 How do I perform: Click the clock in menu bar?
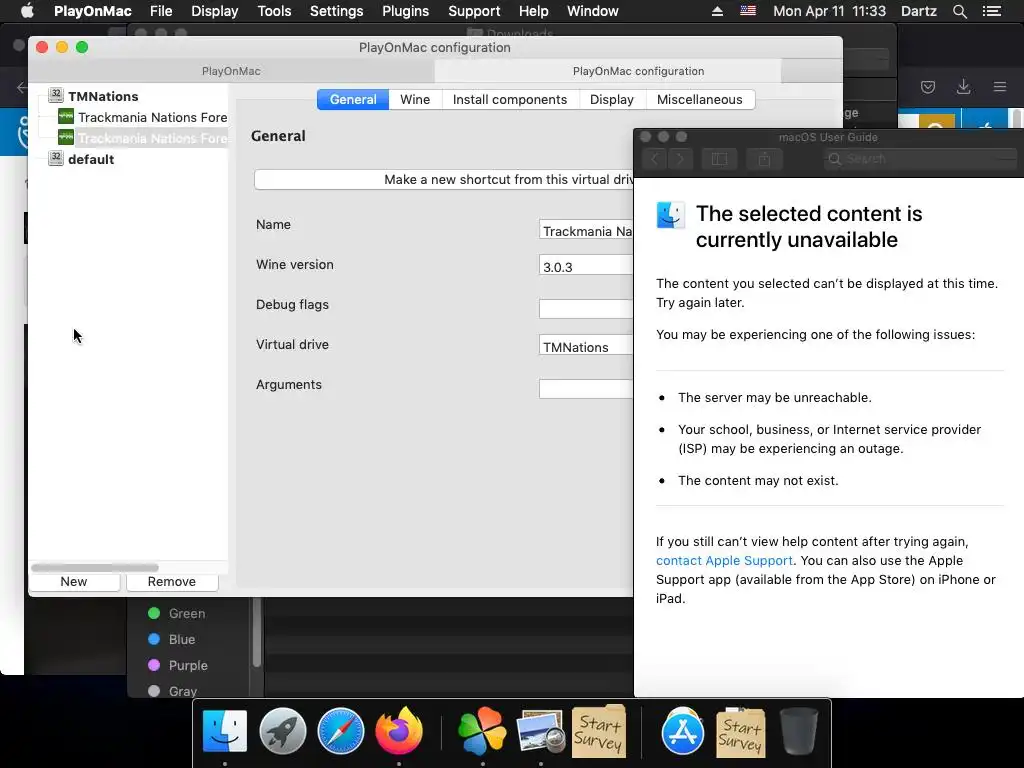pyautogui.click(x=829, y=11)
